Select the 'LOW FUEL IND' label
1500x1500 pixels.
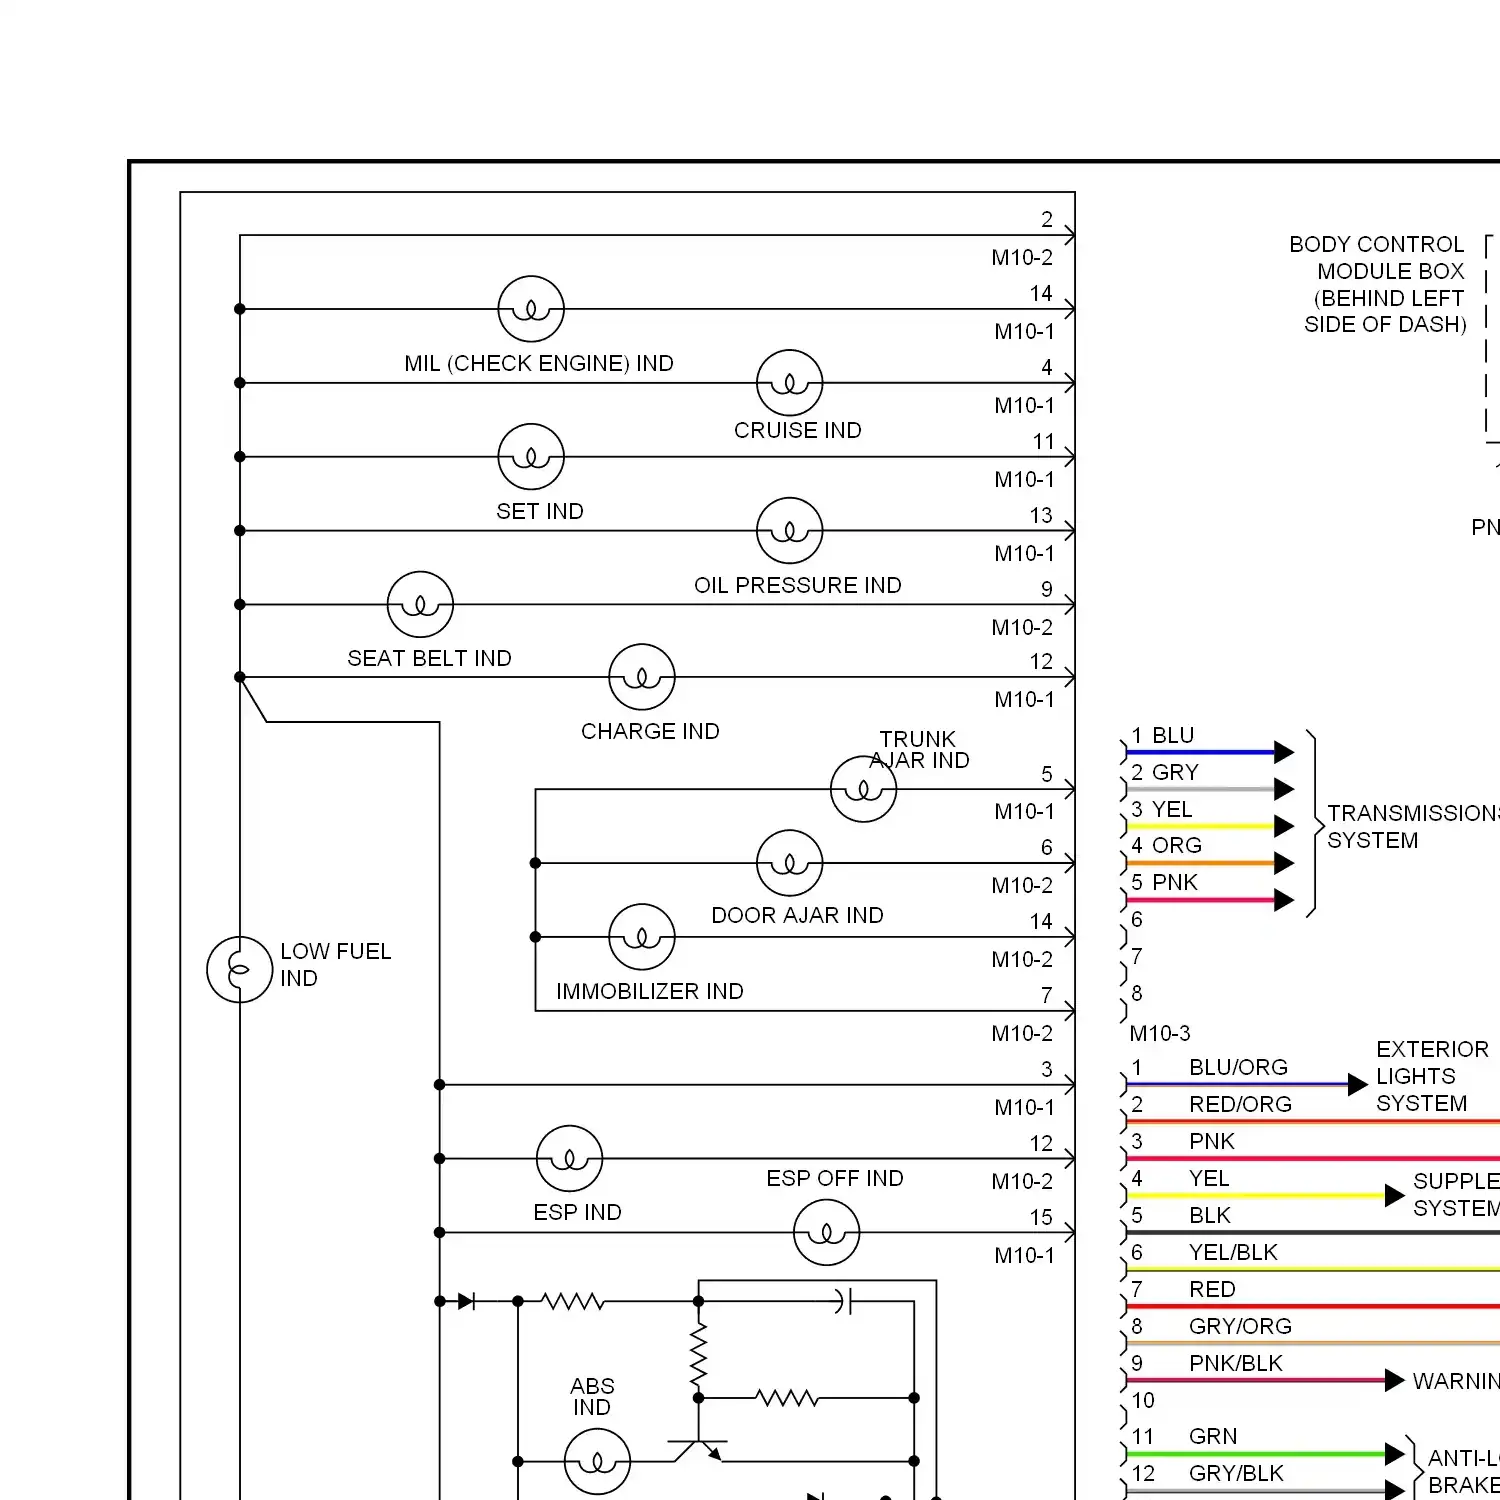tap(335, 965)
